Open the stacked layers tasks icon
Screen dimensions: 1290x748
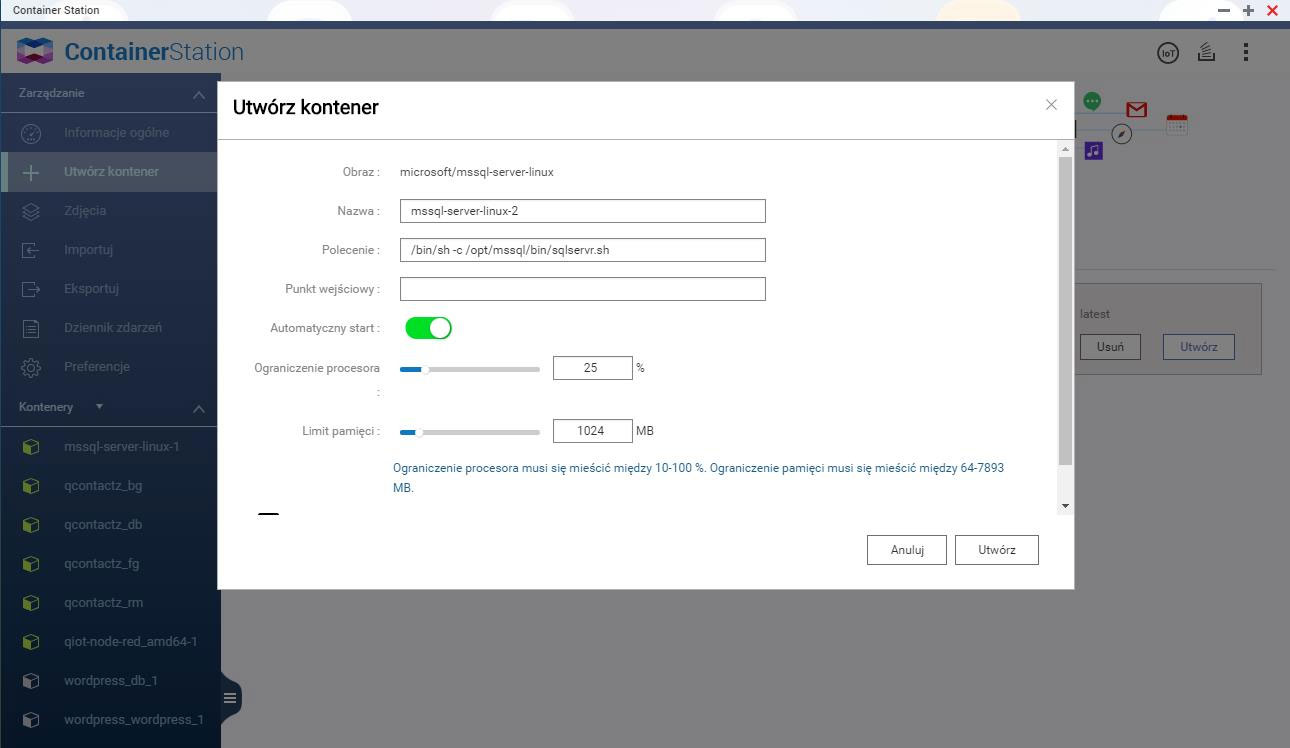(x=1206, y=52)
